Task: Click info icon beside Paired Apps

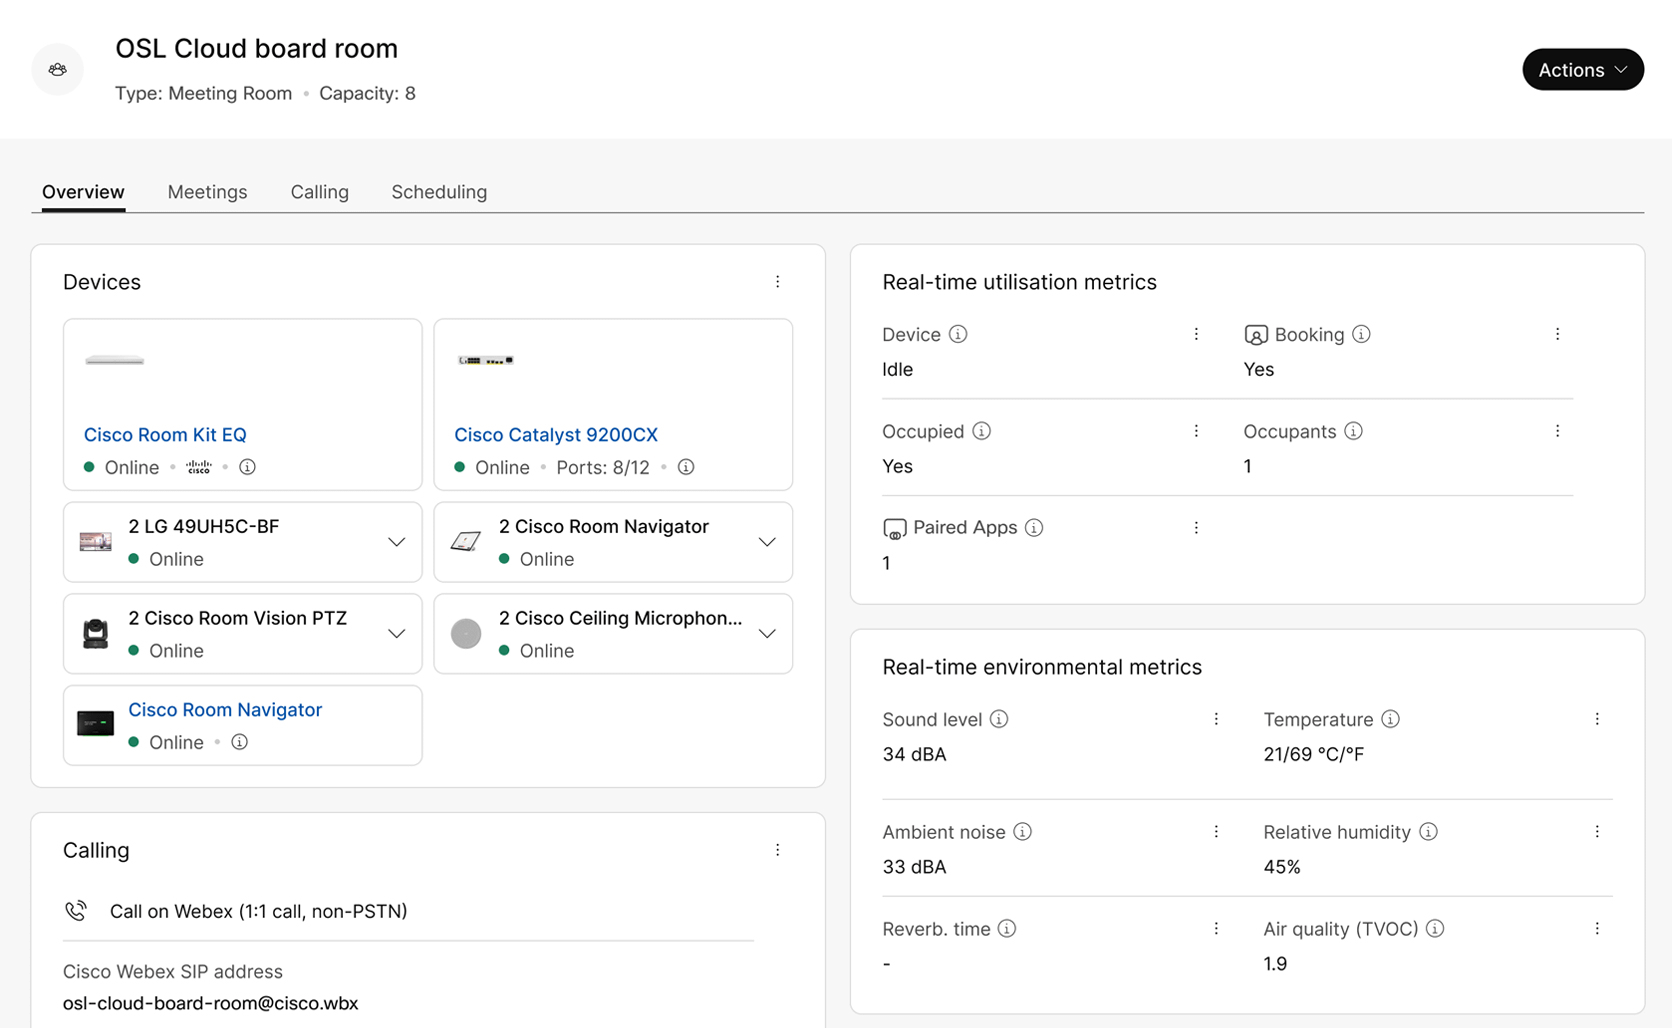Action: [1034, 527]
